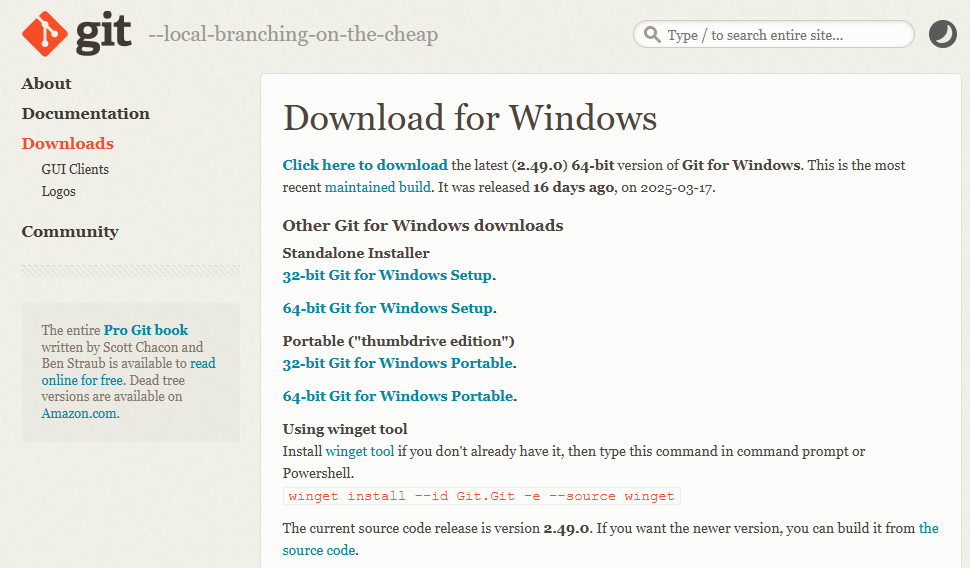
Task: Click the 'Portable ("thumbdrive edition")' subheading
Action: pyautogui.click(x=398, y=341)
